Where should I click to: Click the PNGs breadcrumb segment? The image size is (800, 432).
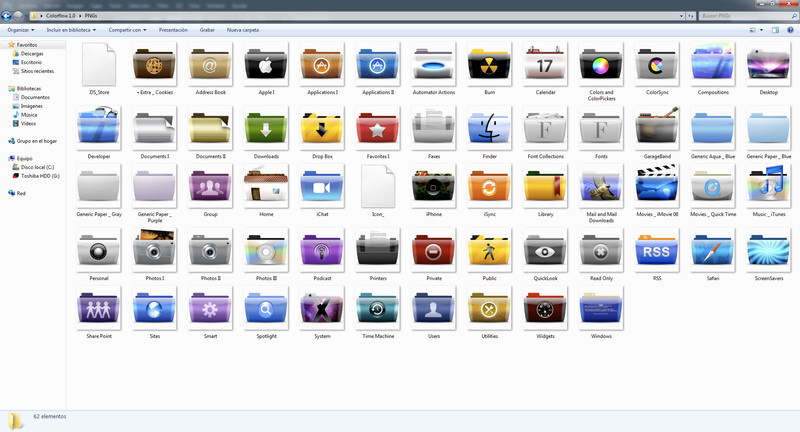click(x=91, y=16)
